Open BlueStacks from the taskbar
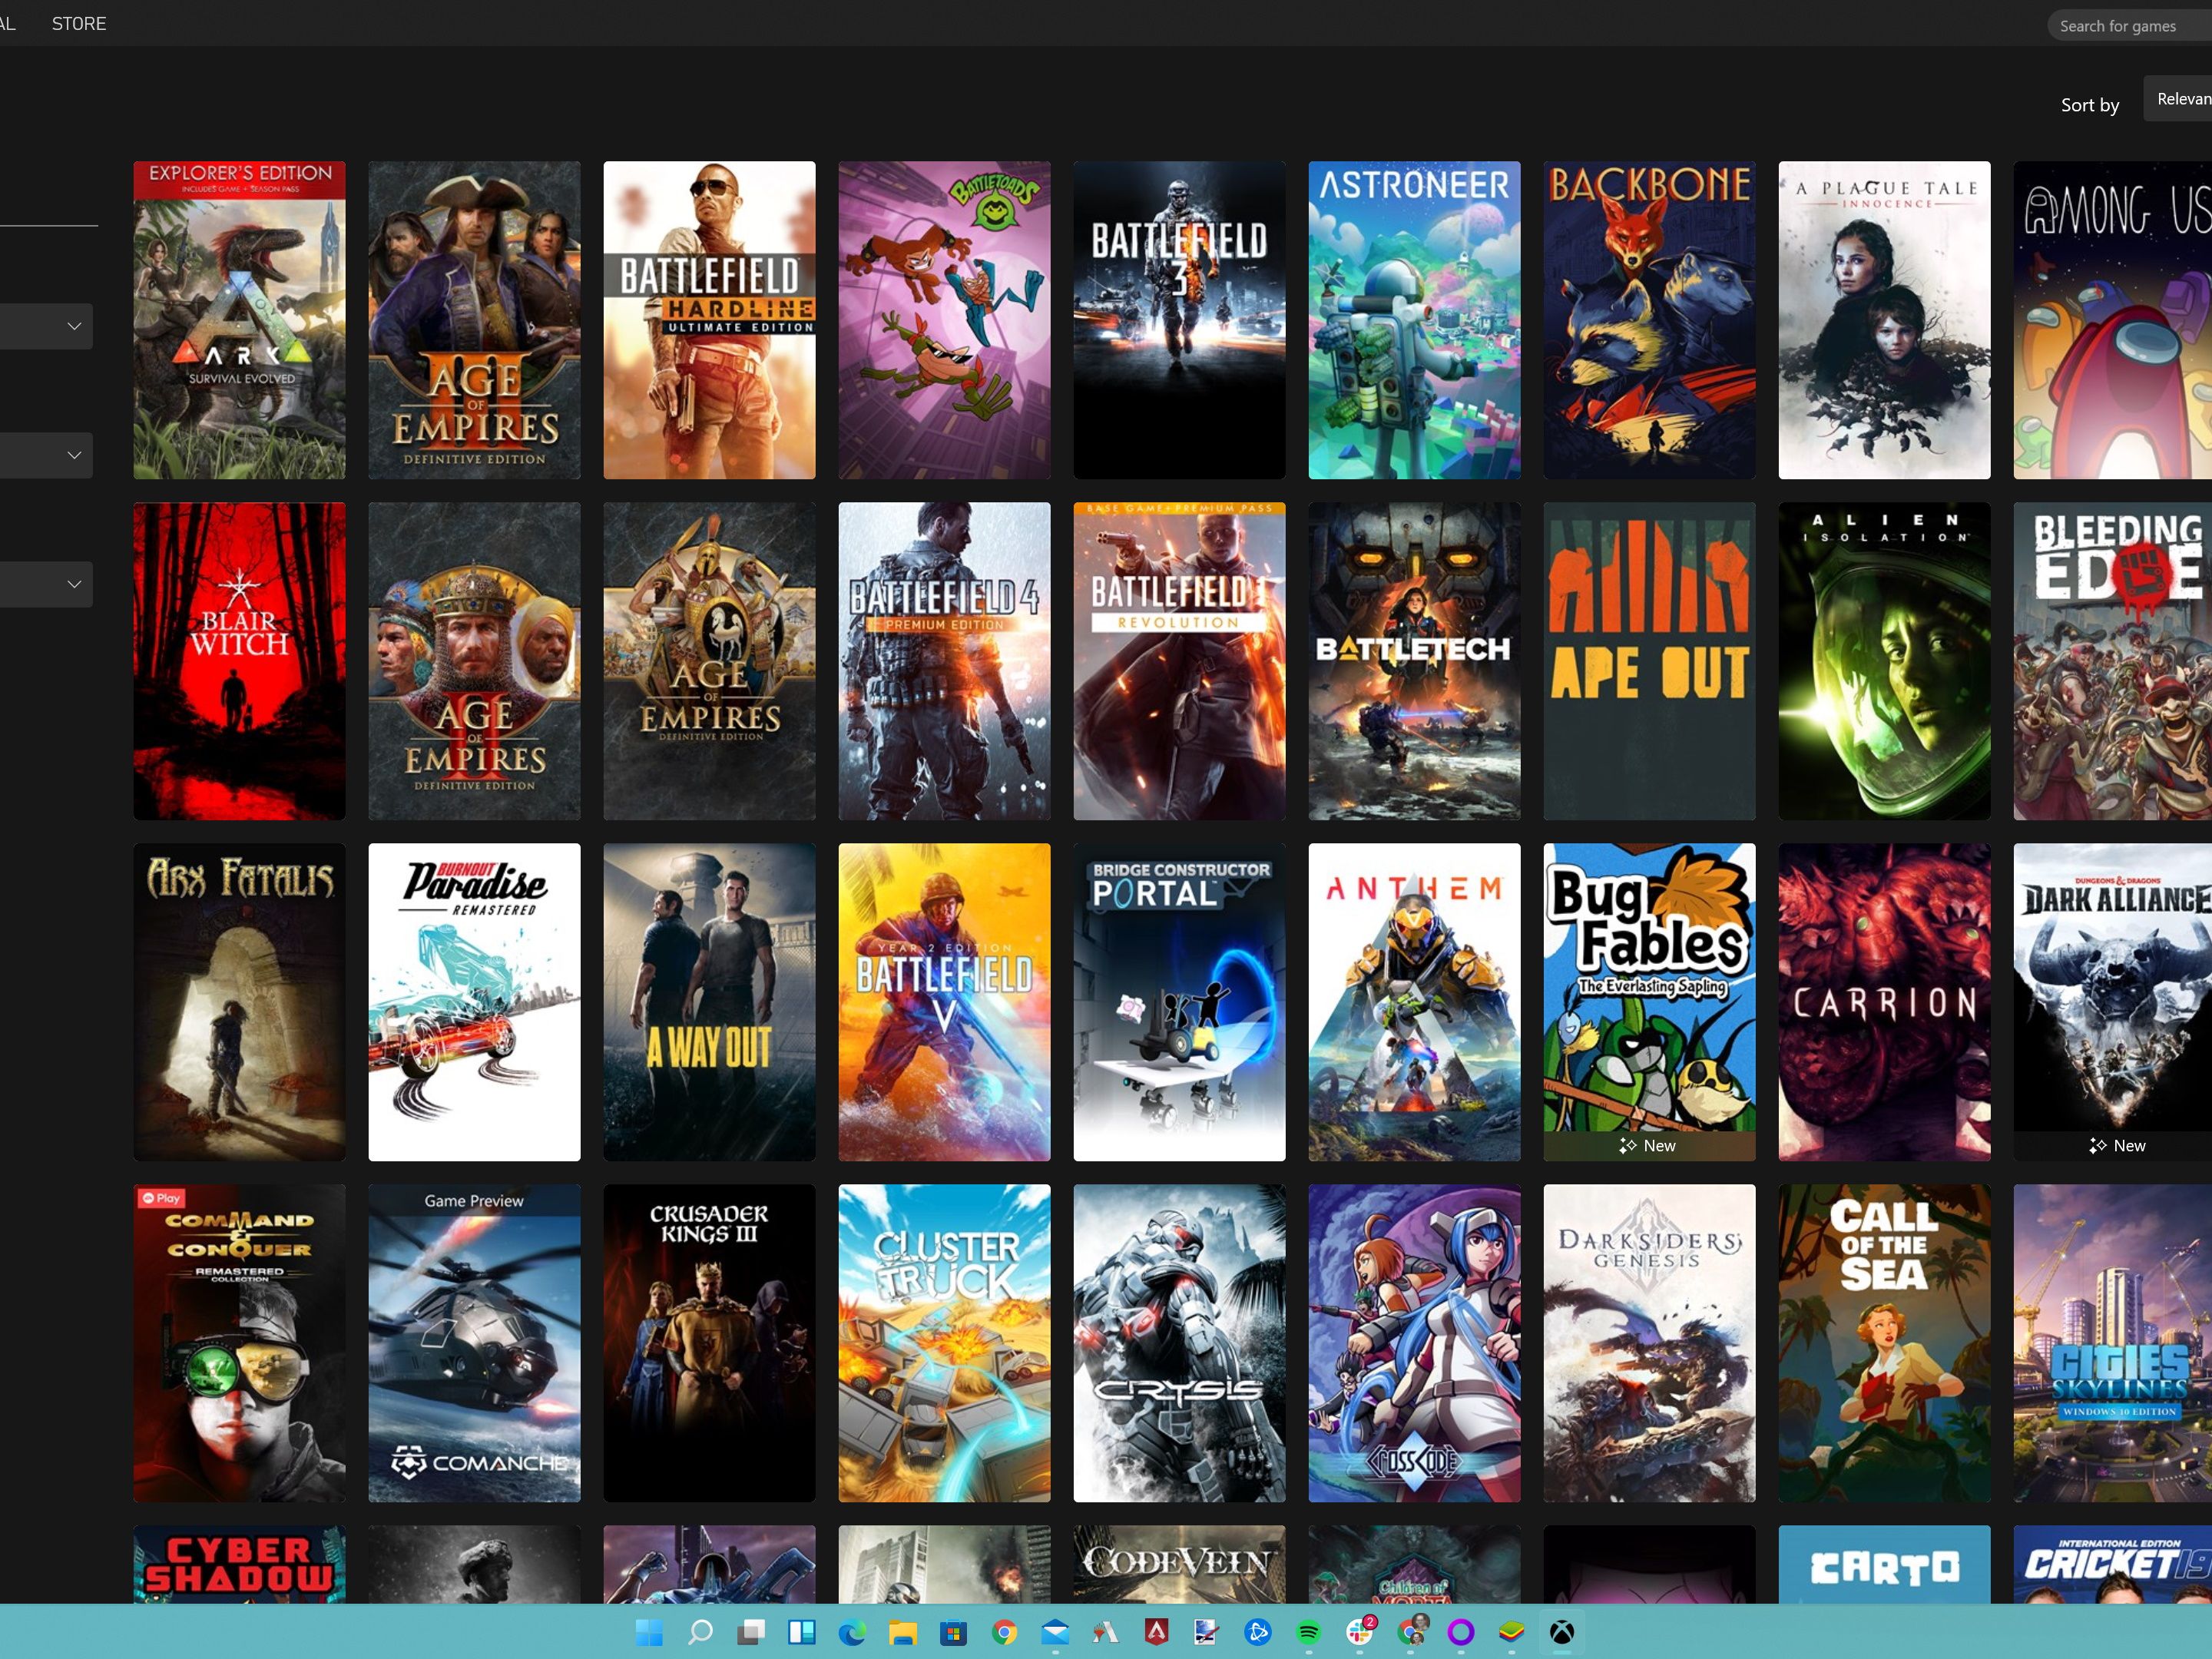This screenshot has width=2212, height=1659. coord(1511,1633)
